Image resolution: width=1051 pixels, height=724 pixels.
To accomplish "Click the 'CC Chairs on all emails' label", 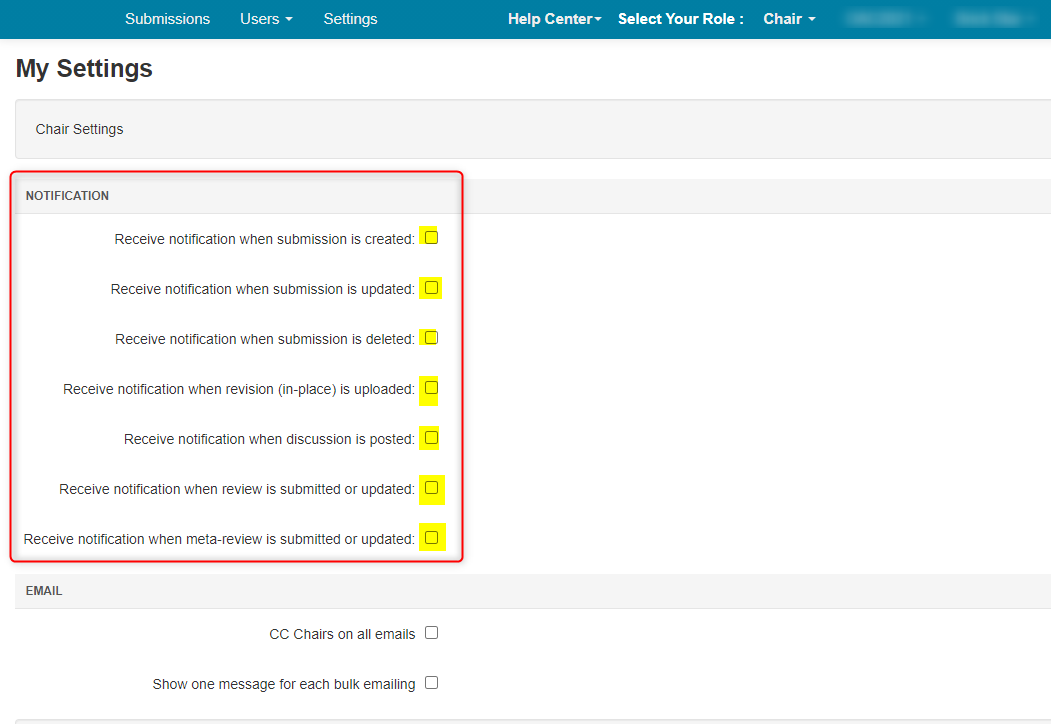I will 342,634.
